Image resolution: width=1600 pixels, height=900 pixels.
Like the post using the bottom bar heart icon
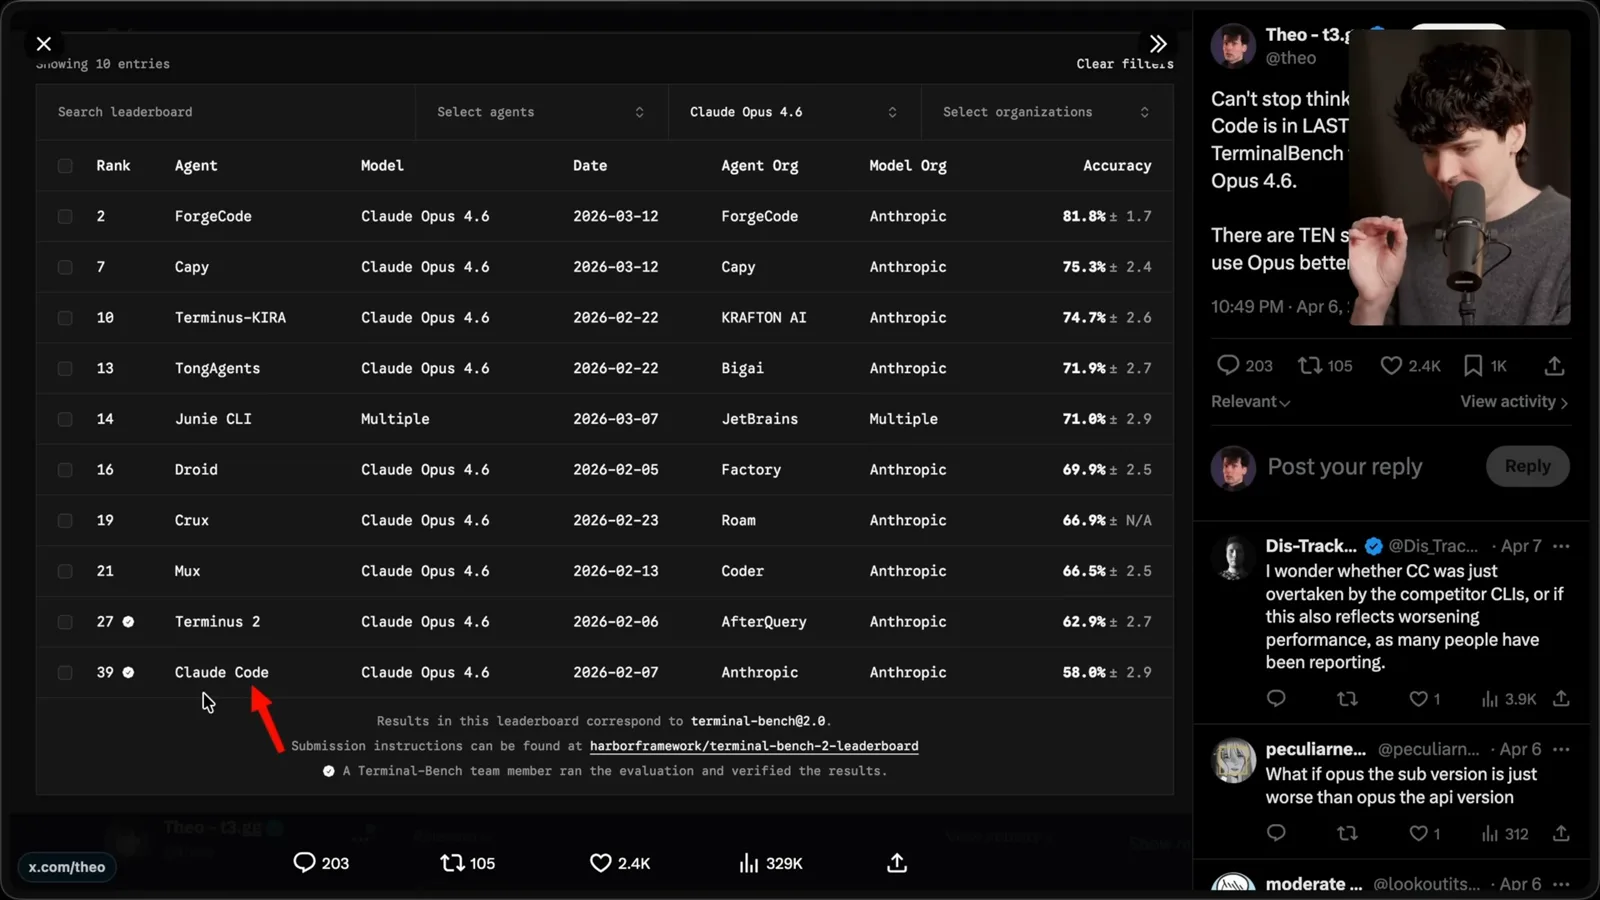pyautogui.click(x=600, y=863)
